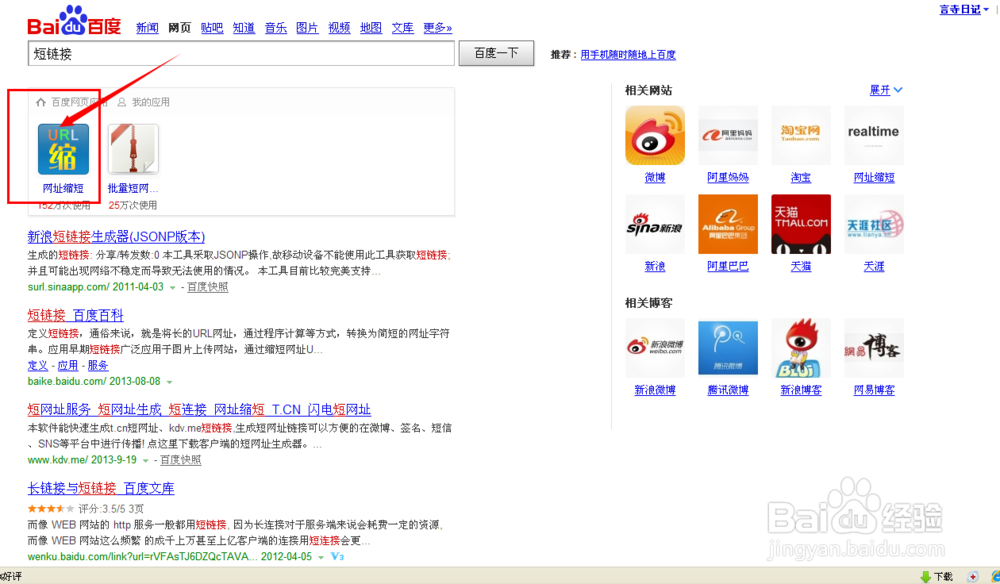This screenshot has width=1000, height=584.
Task: Open the blue Tencent Weibo icon
Action: 728,347
